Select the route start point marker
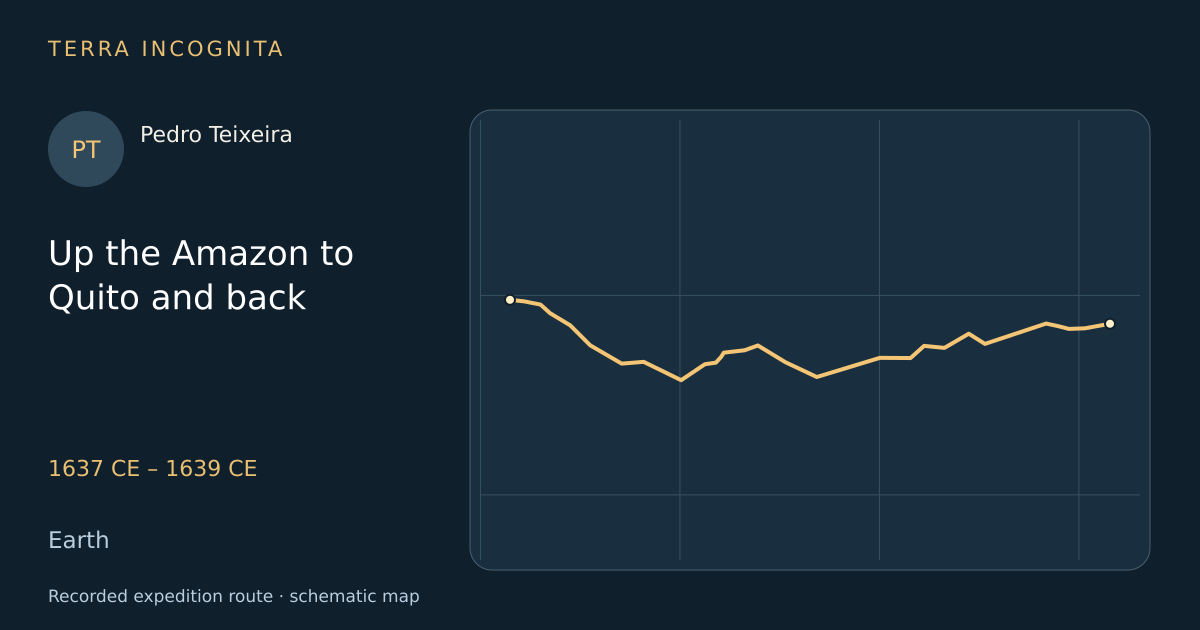Viewport: 1200px width, 630px height. tap(510, 300)
